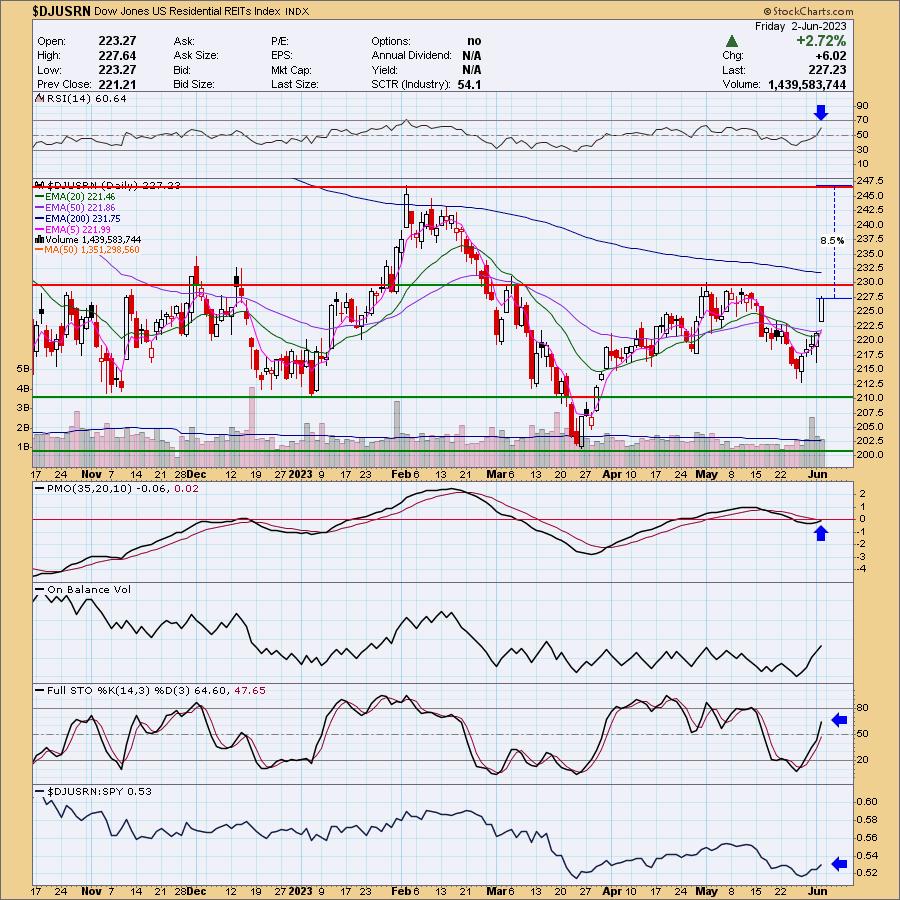
Task: Click the 8.5% upside target annotation
Action: point(832,241)
